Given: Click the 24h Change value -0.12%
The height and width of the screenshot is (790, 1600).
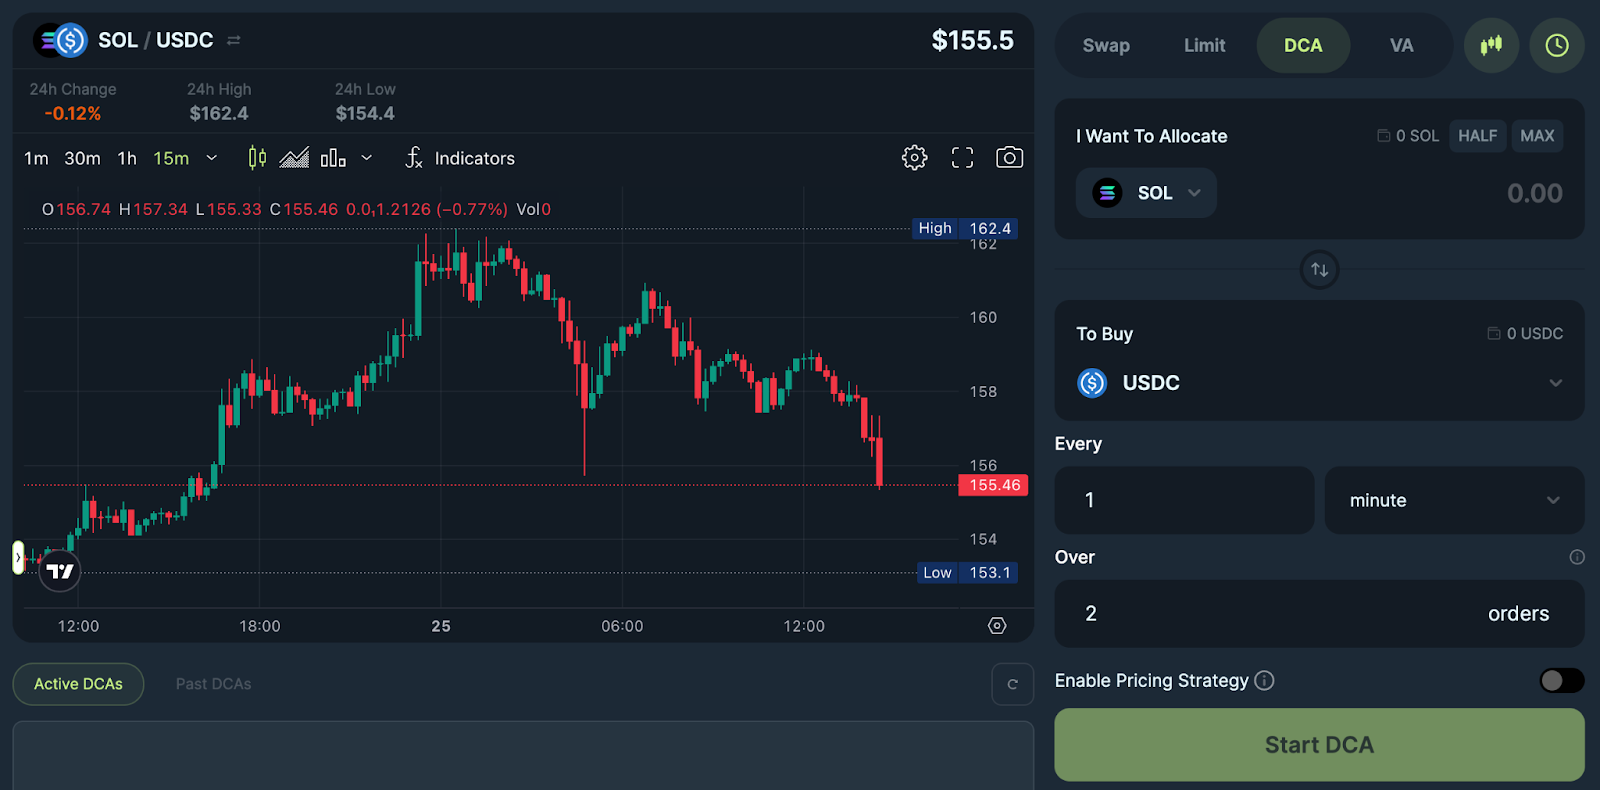Looking at the screenshot, I should click(x=72, y=114).
